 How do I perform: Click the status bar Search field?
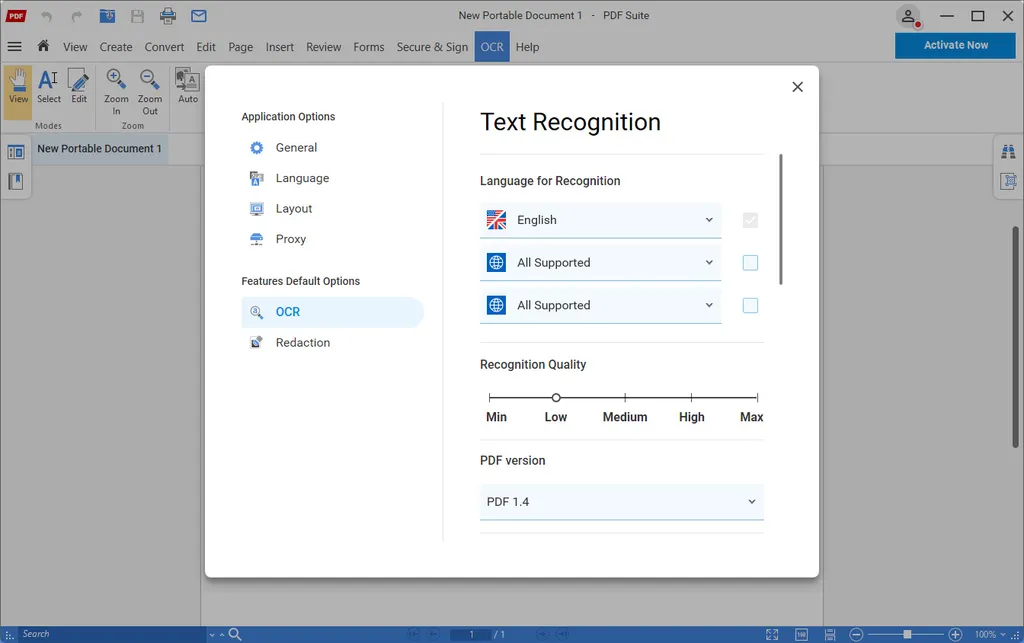(x=111, y=634)
